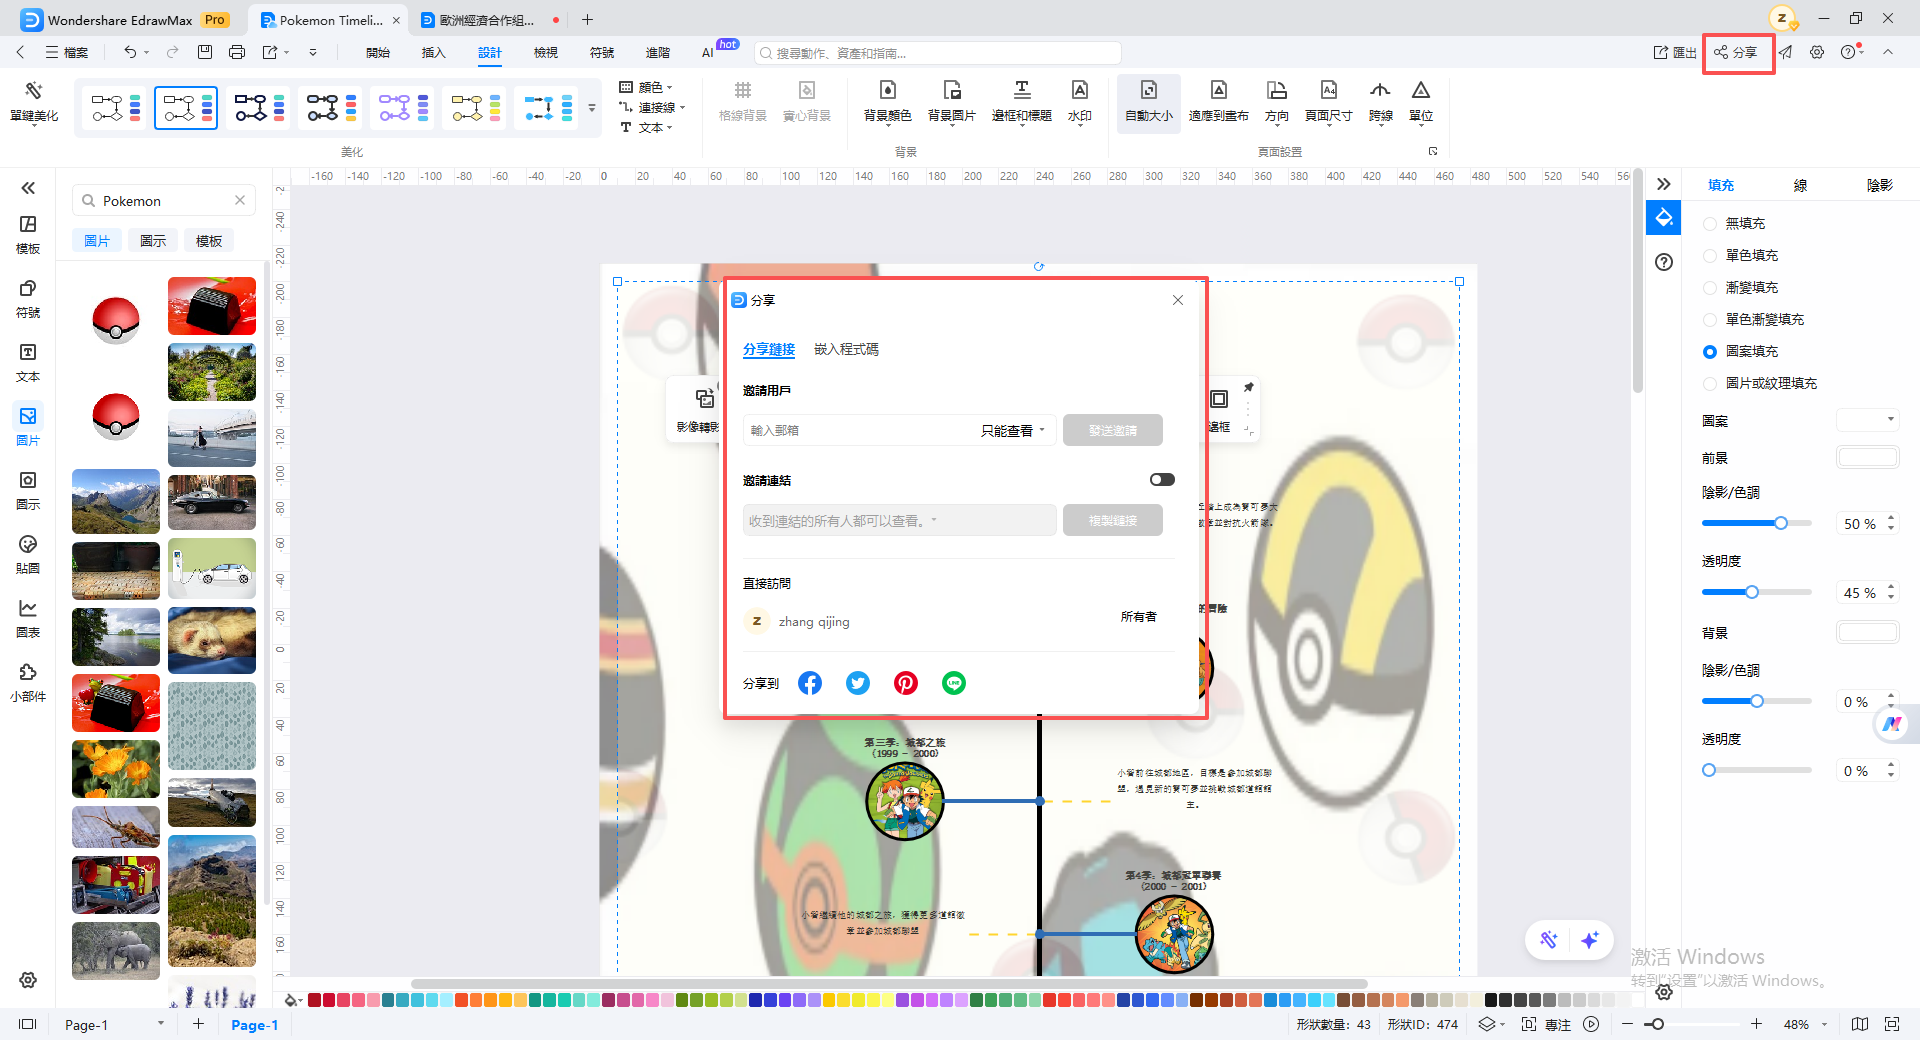Open page size (頁面尺寸) option
Screen dimensions: 1920x1040
pos(1328,102)
